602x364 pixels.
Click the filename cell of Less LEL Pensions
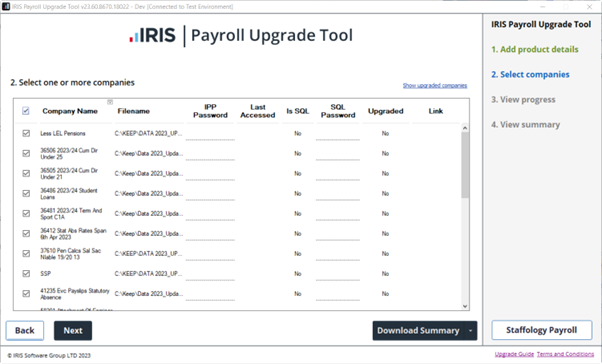tap(148, 133)
